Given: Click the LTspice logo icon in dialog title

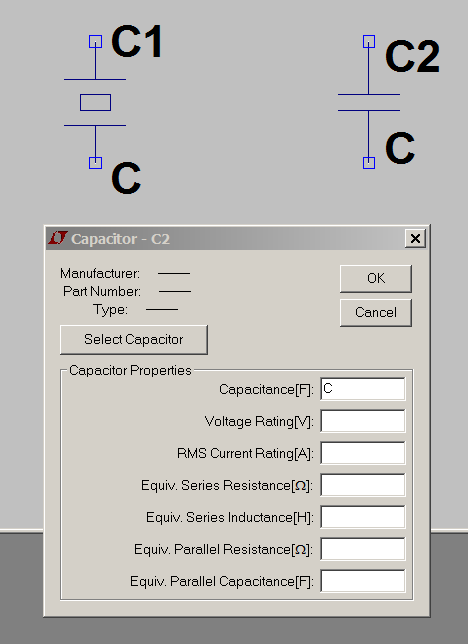Looking at the screenshot, I should click(x=58, y=238).
